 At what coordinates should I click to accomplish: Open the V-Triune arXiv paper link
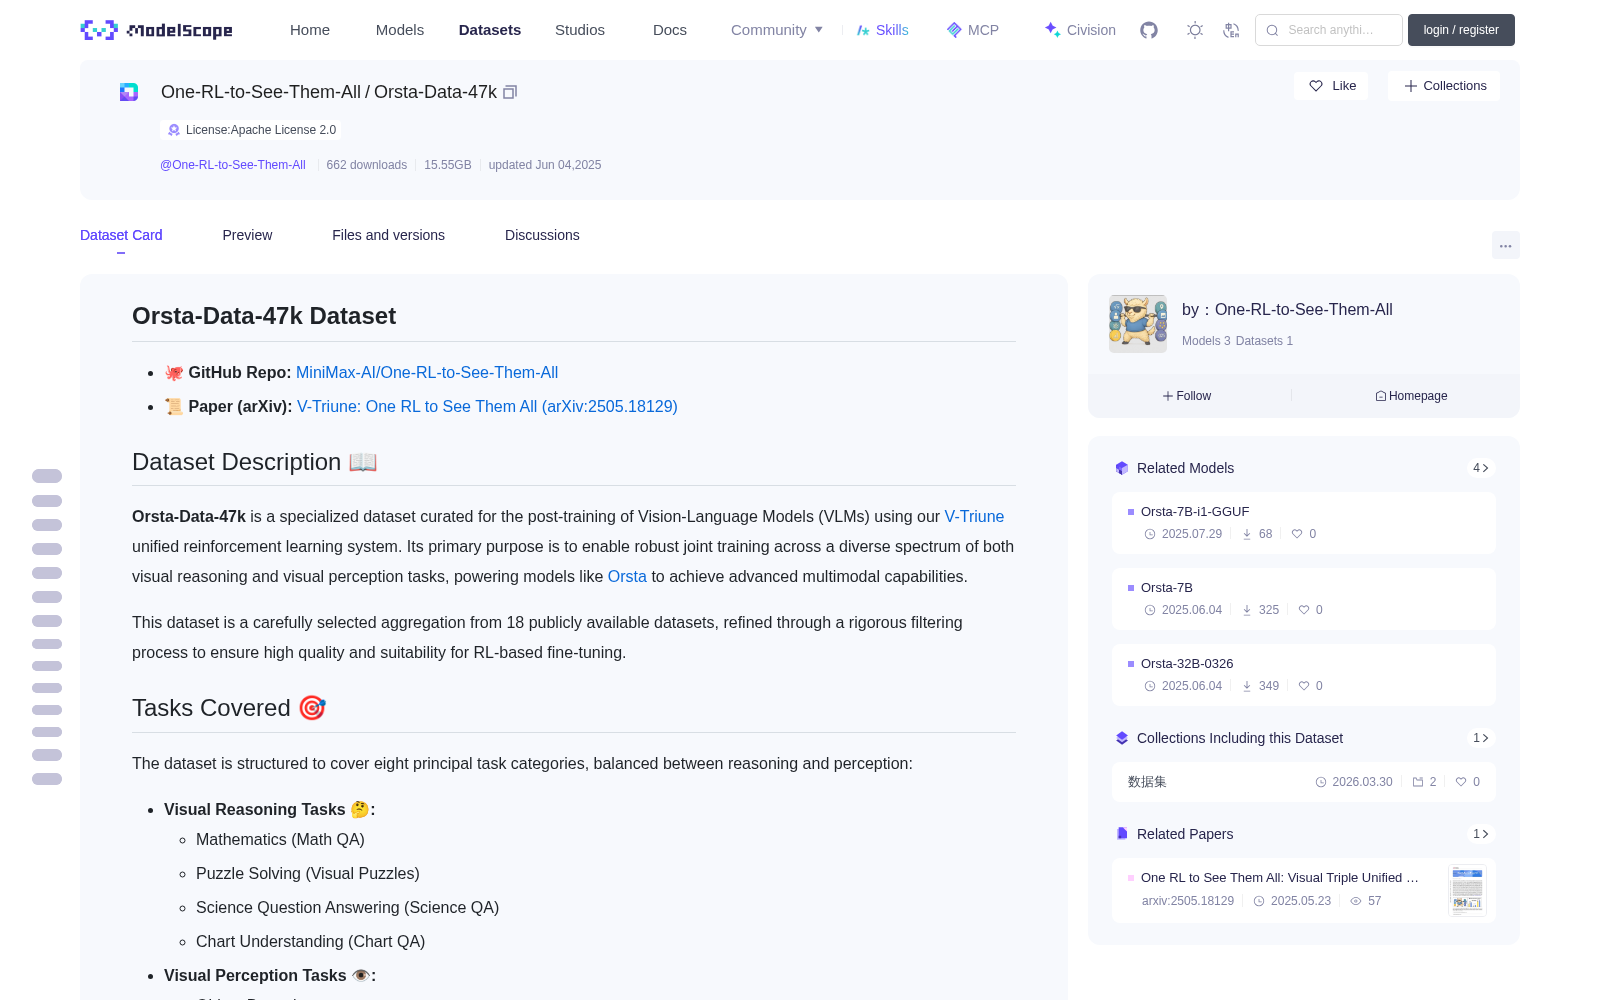coord(487,407)
